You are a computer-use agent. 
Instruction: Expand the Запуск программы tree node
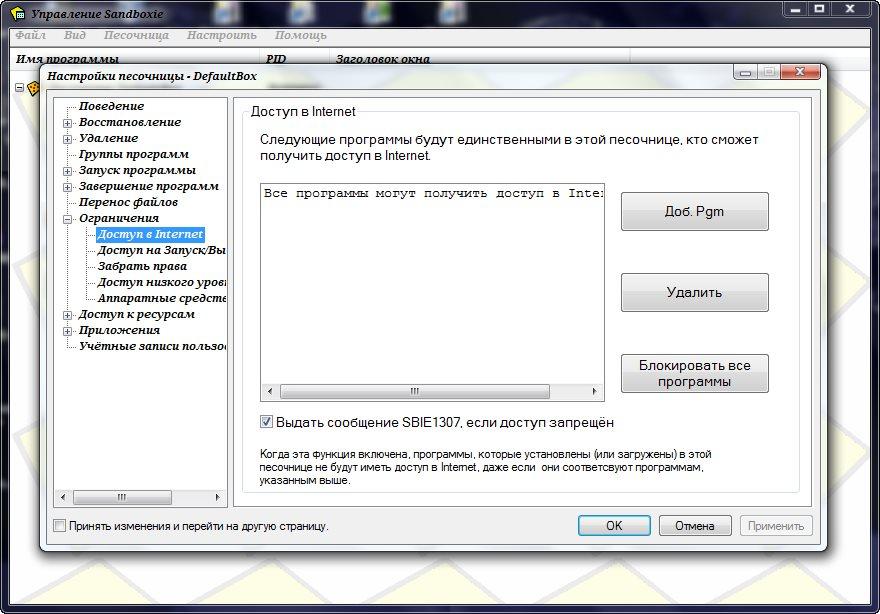click(x=67, y=171)
